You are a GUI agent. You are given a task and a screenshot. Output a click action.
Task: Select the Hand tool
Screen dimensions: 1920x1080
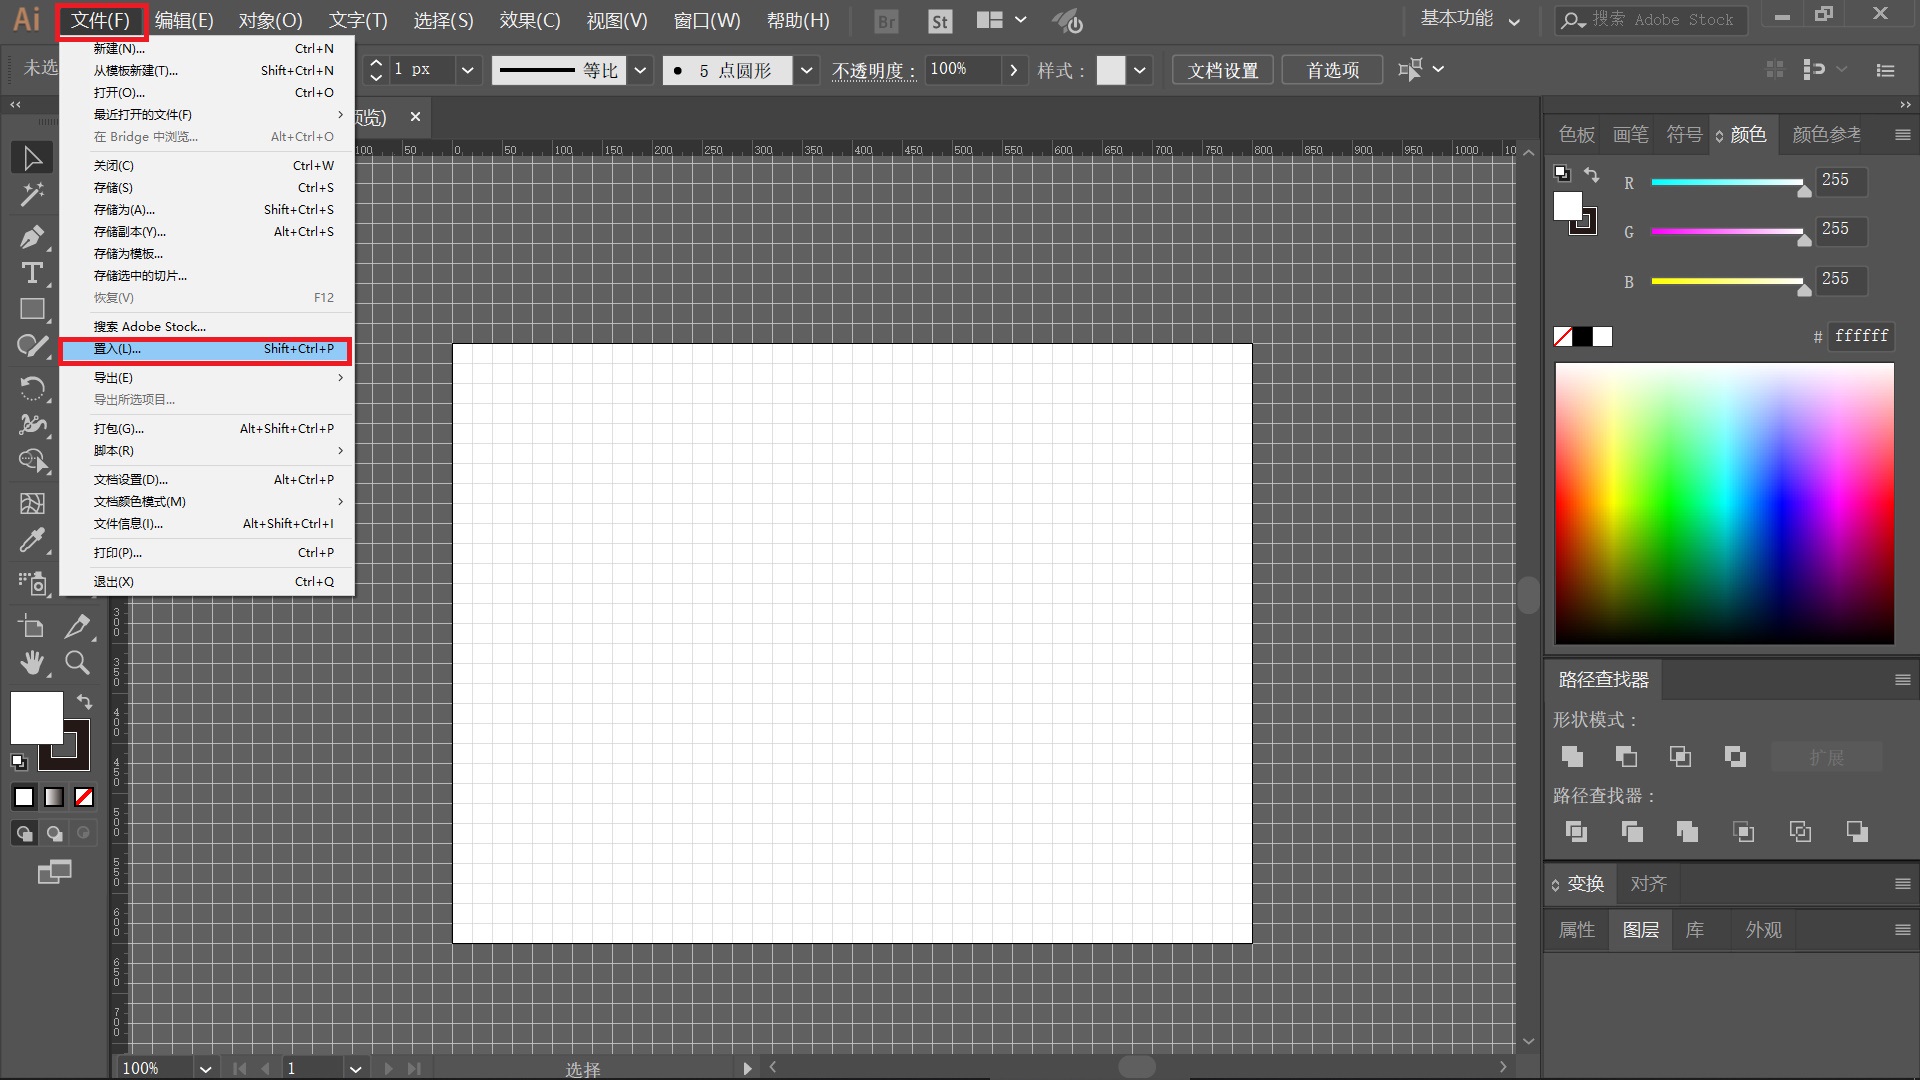(32, 662)
